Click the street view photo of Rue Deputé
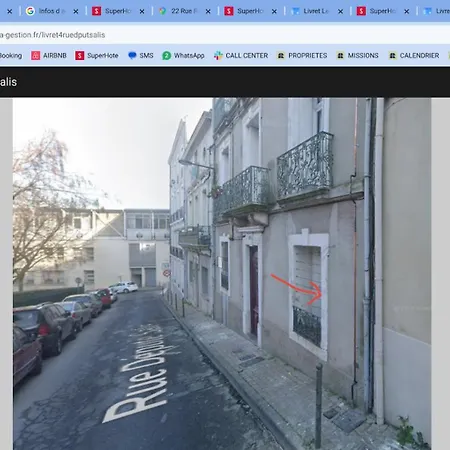 pos(222,273)
